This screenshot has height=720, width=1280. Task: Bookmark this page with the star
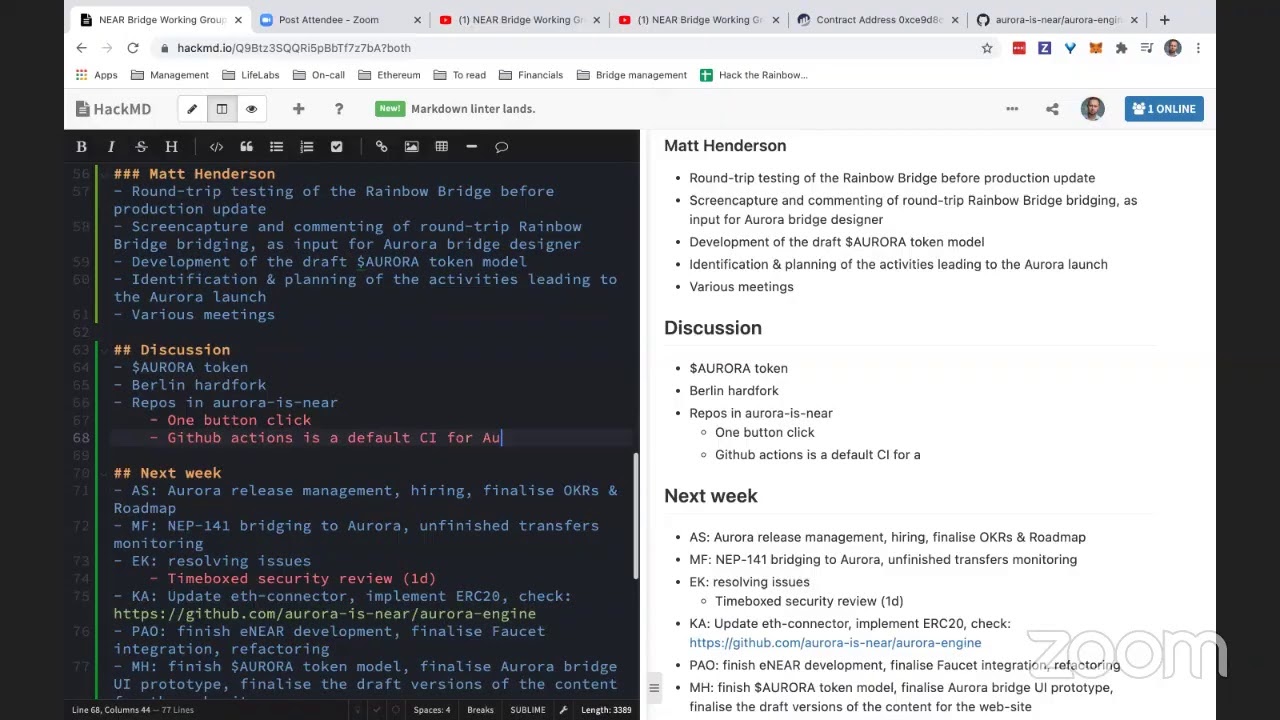[x=987, y=48]
